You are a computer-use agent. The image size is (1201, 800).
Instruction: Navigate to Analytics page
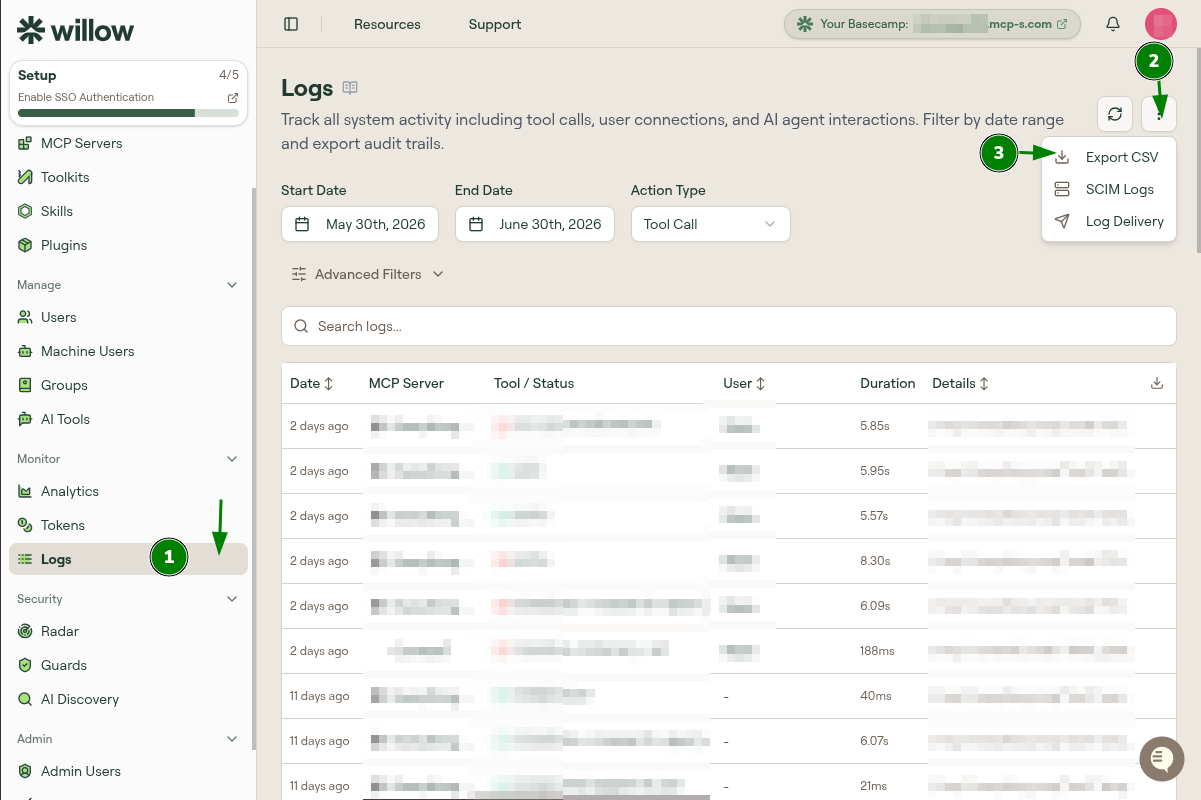coord(128,491)
